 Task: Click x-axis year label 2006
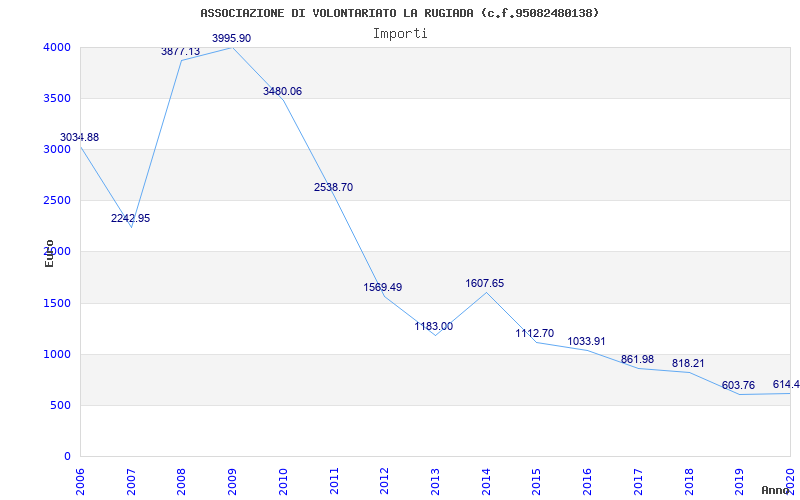tap(80, 481)
